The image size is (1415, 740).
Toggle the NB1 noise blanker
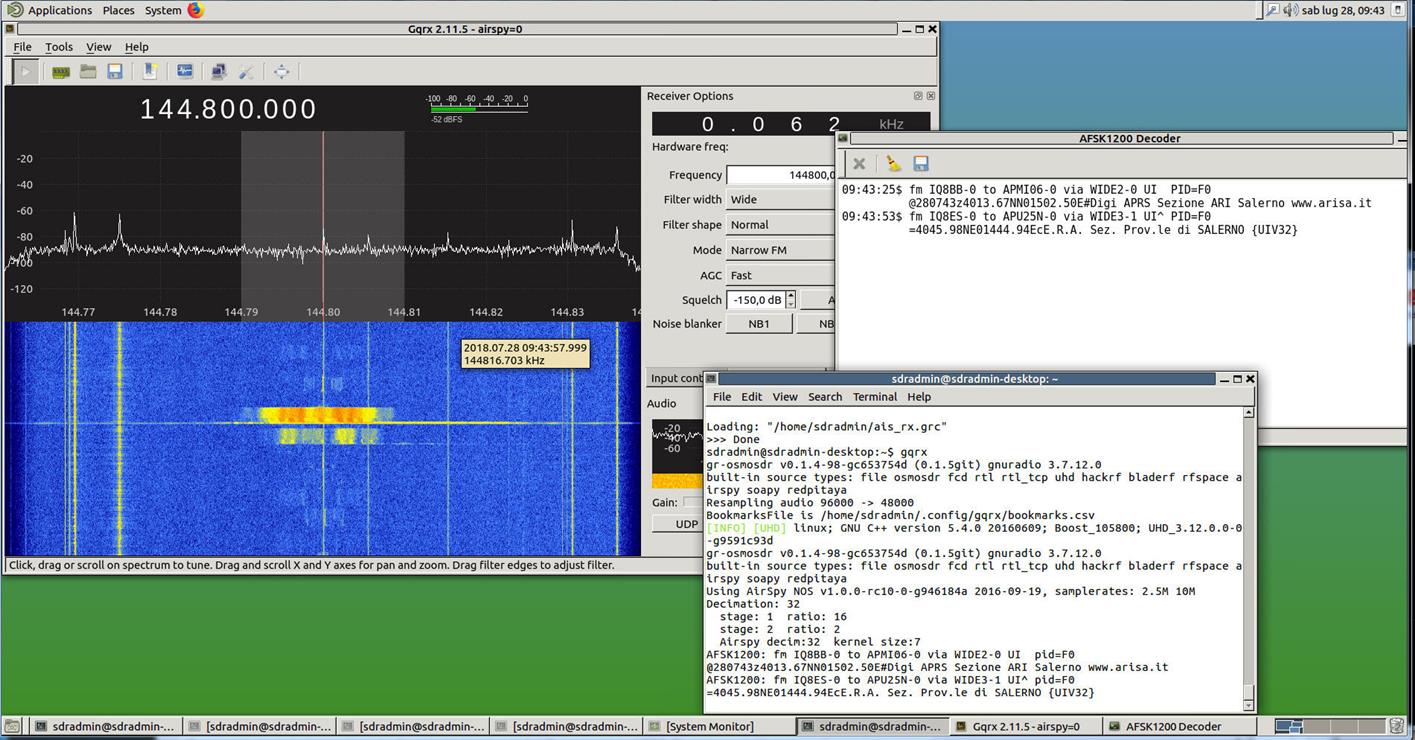click(759, 324)
